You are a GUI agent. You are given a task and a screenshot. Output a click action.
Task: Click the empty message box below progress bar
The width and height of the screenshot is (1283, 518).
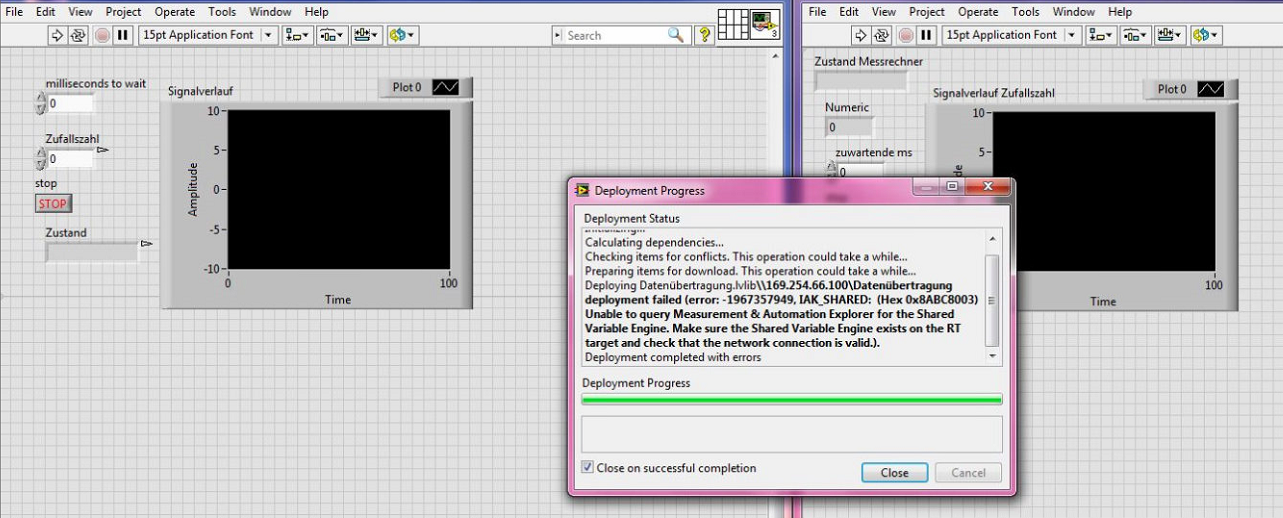coord(792,434)
